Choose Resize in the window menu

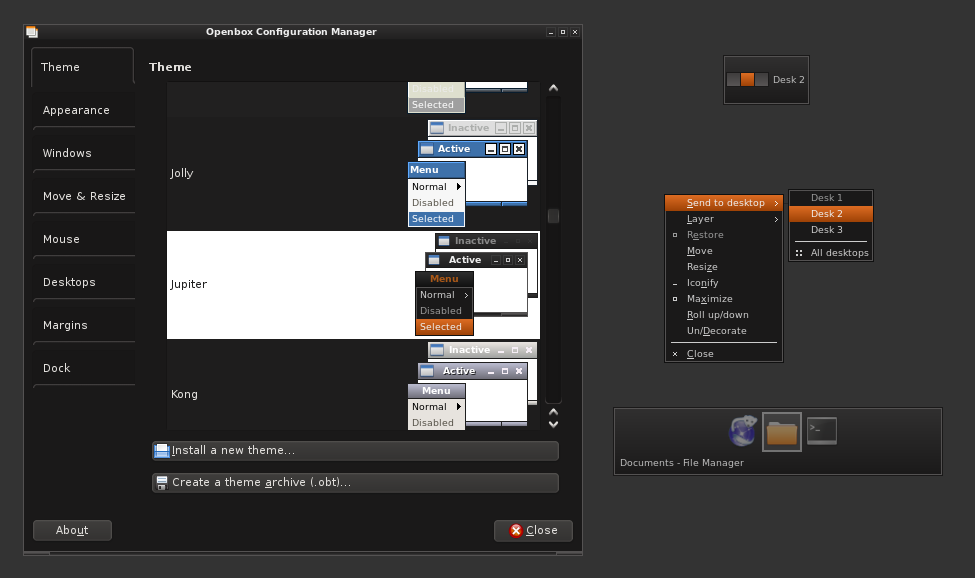(724, 267)
